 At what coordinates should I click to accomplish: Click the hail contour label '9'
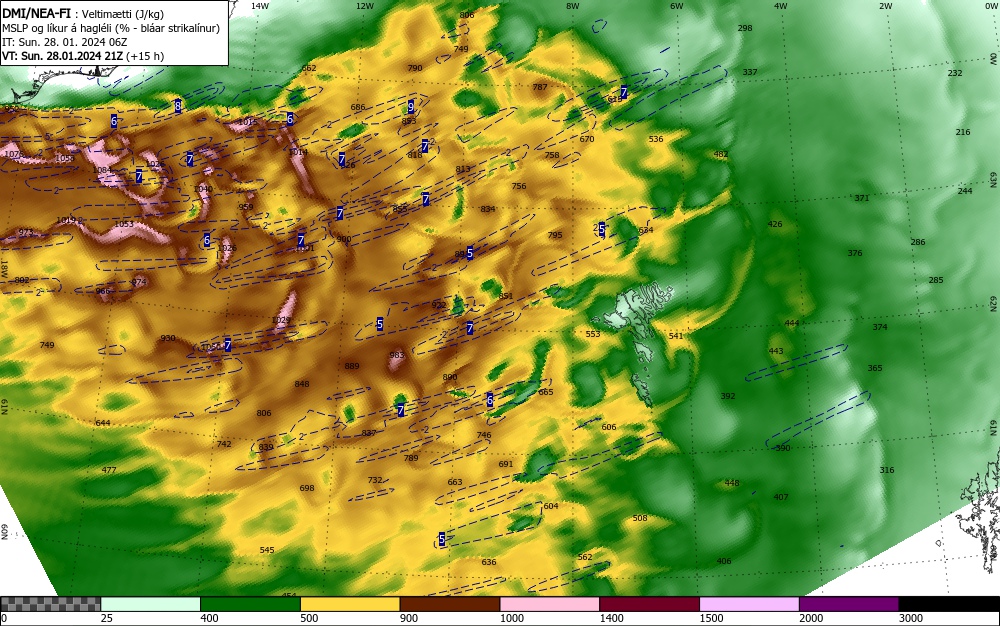(x=411, y=106)
